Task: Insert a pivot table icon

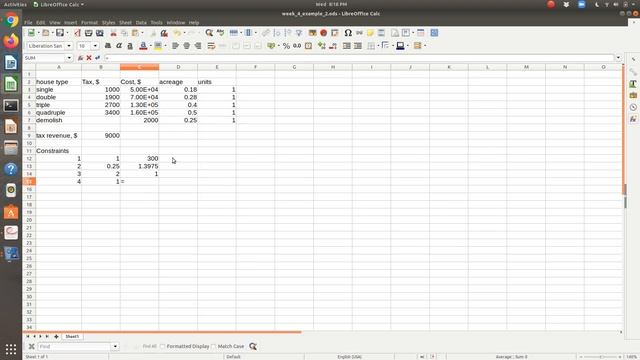Action: tap(335, 33)
